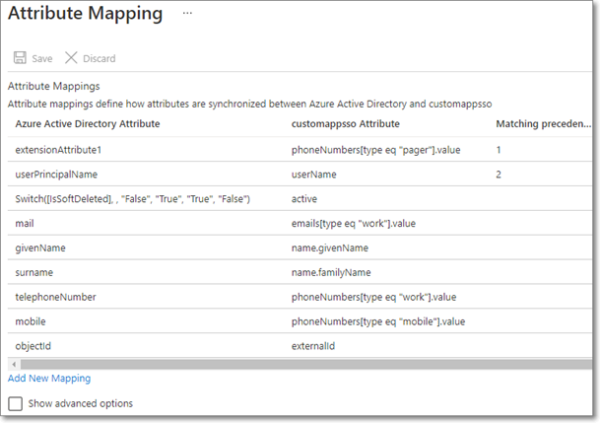600x423 pixels.
Task: Open the Switch([IsSoftDeleted]) expression mapping
Action: tap(132, 199)
